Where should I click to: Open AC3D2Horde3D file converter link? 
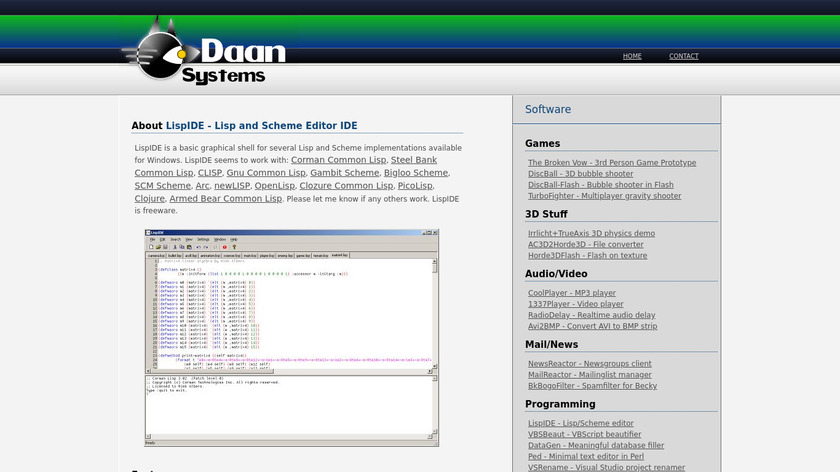tap(586, 244)
